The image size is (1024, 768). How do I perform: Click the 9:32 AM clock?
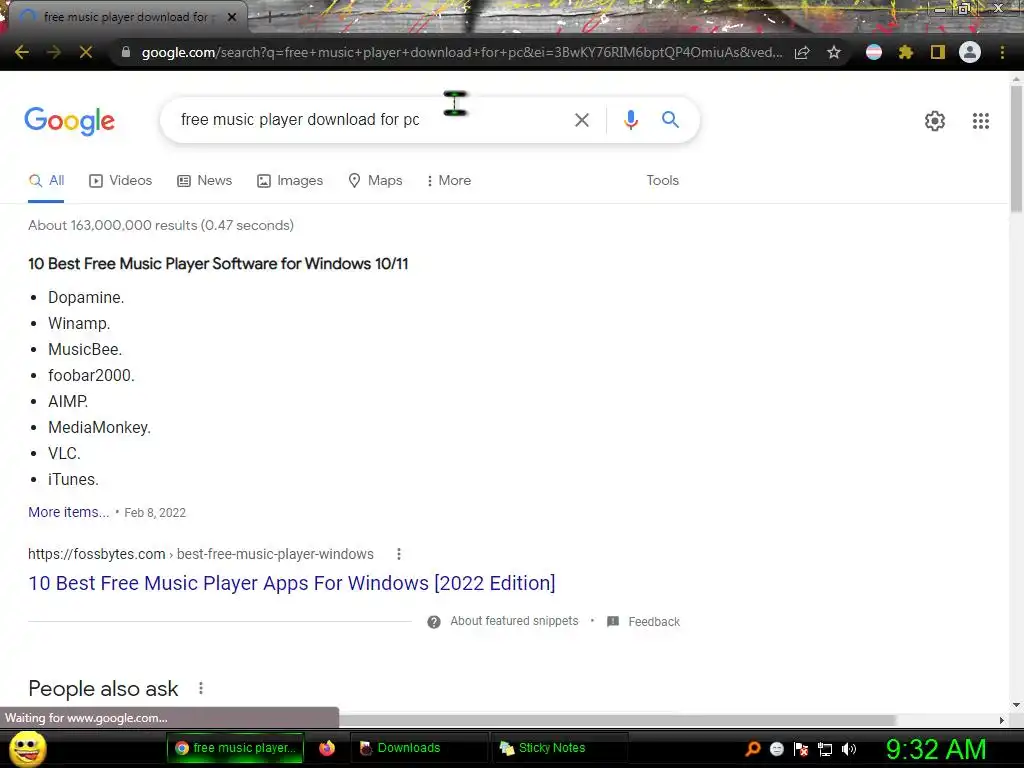click(x=936, y=749)
